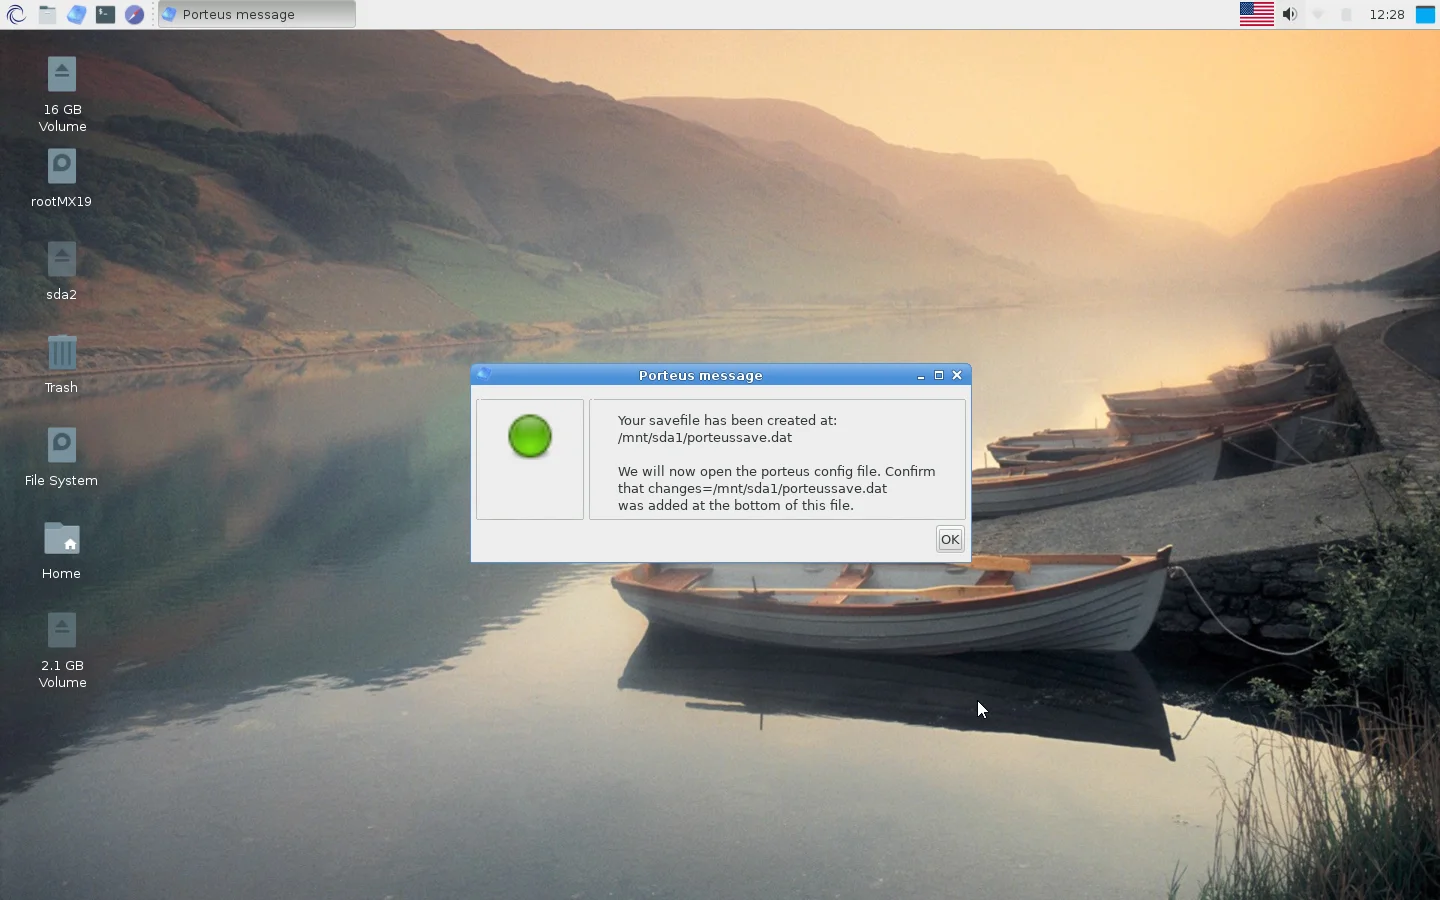Select the File System desktop icon
1440x900 pixels.
click(62, 457)
